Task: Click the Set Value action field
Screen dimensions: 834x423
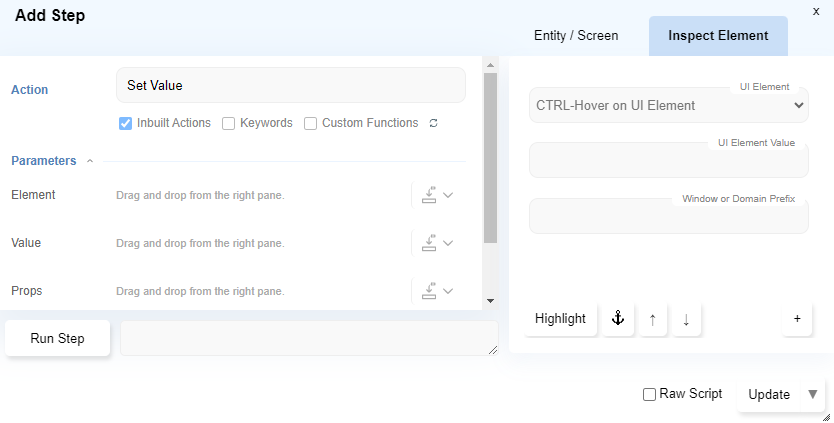Action: (x=290, y=86)
